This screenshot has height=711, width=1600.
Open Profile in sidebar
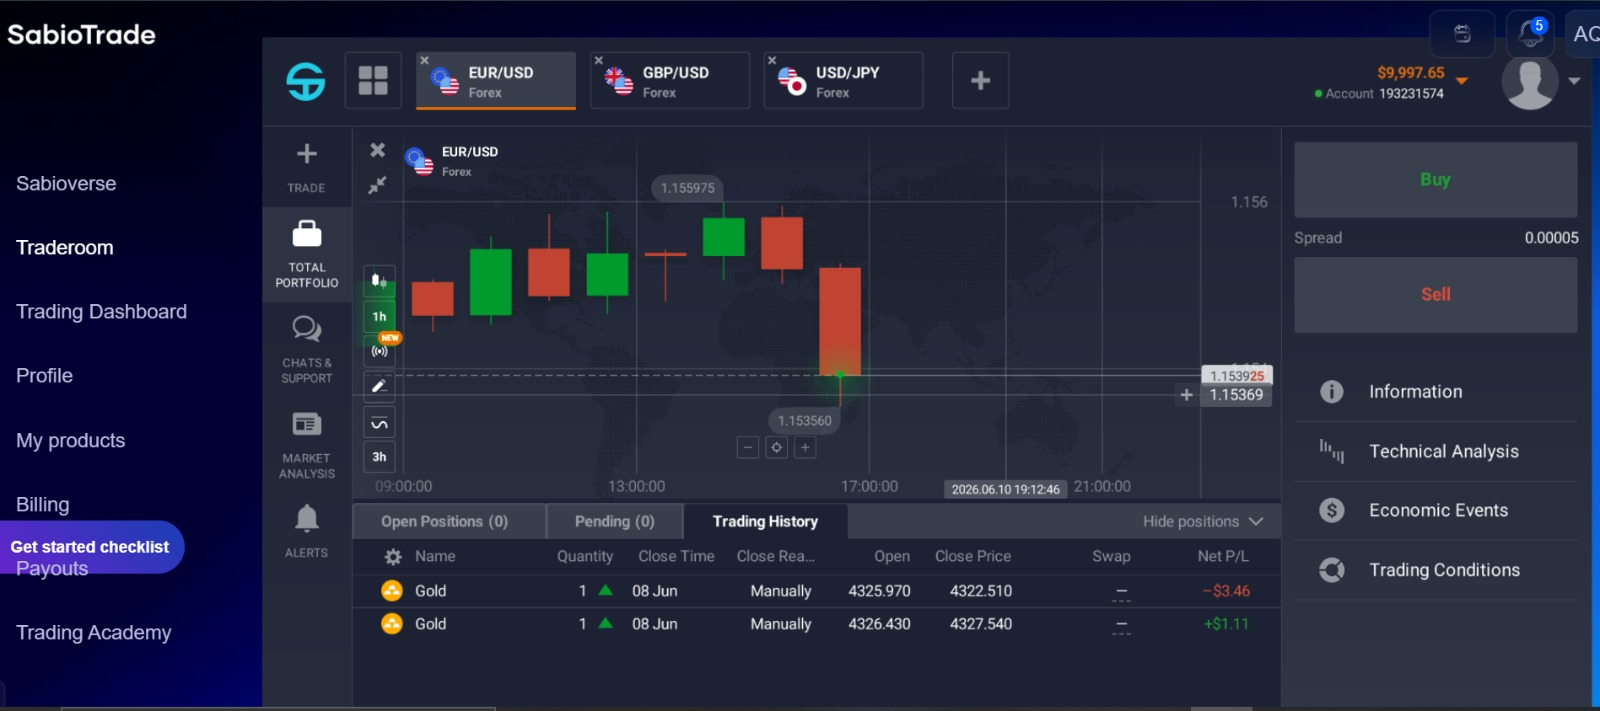point(44,376)
